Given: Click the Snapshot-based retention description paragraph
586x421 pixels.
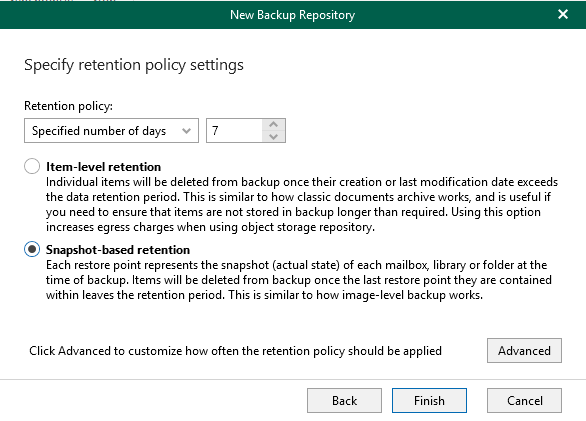Looking at the screenshot, I should click(299, 280).
